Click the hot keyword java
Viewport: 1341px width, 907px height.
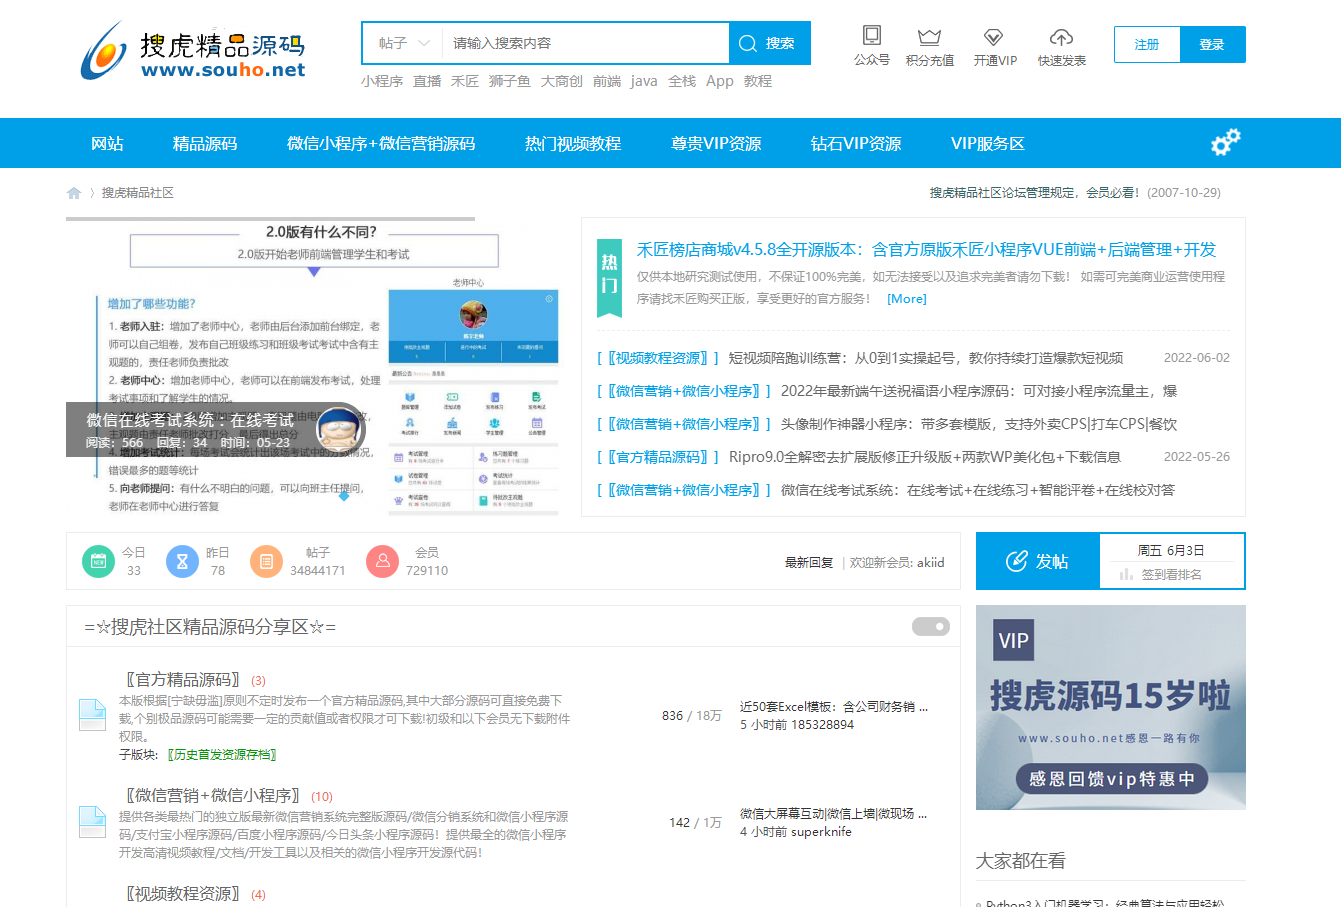click(644, 81)
